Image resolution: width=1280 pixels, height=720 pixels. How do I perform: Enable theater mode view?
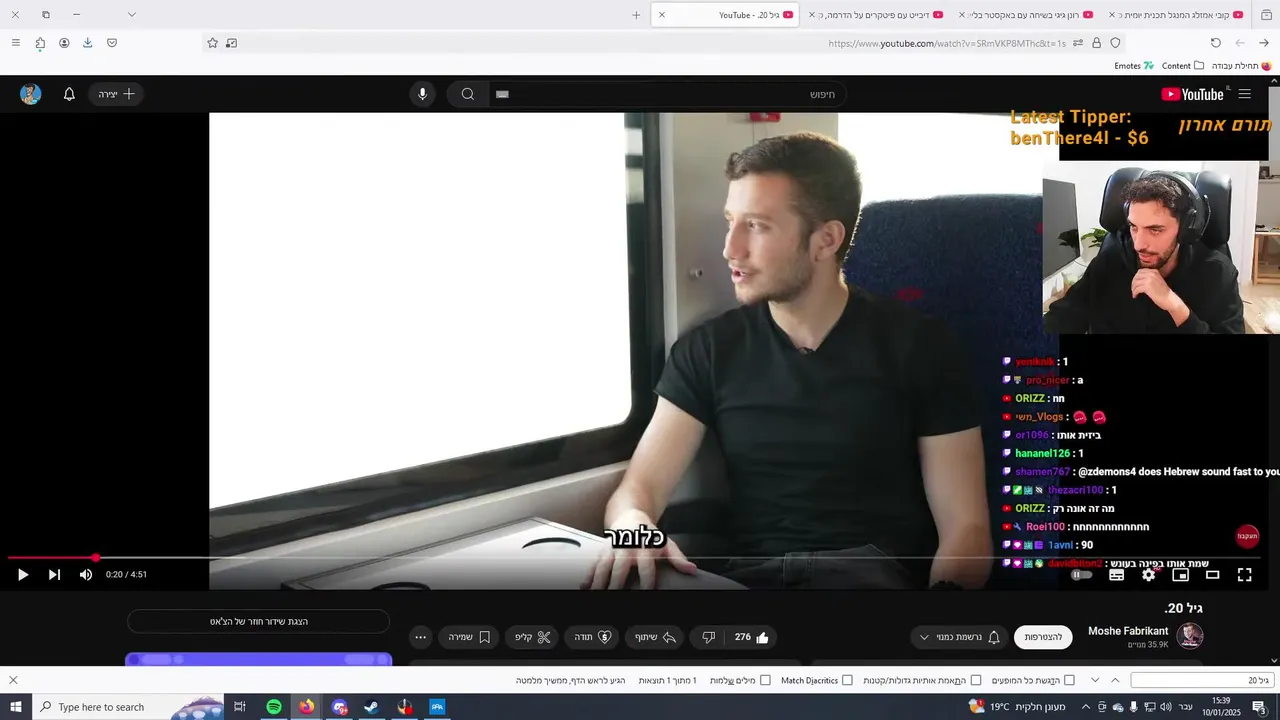(1212, 575)
